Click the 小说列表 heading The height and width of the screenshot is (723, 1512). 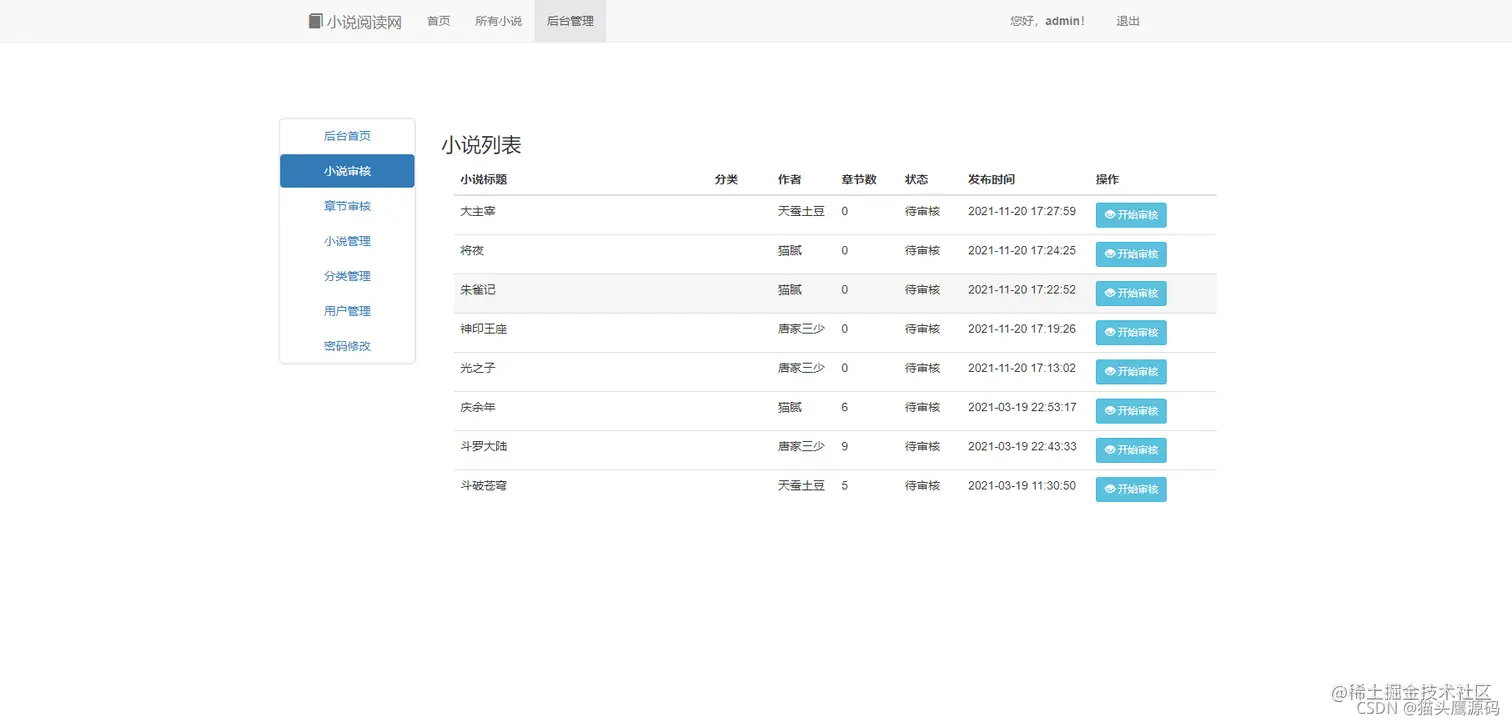[481, 145]
